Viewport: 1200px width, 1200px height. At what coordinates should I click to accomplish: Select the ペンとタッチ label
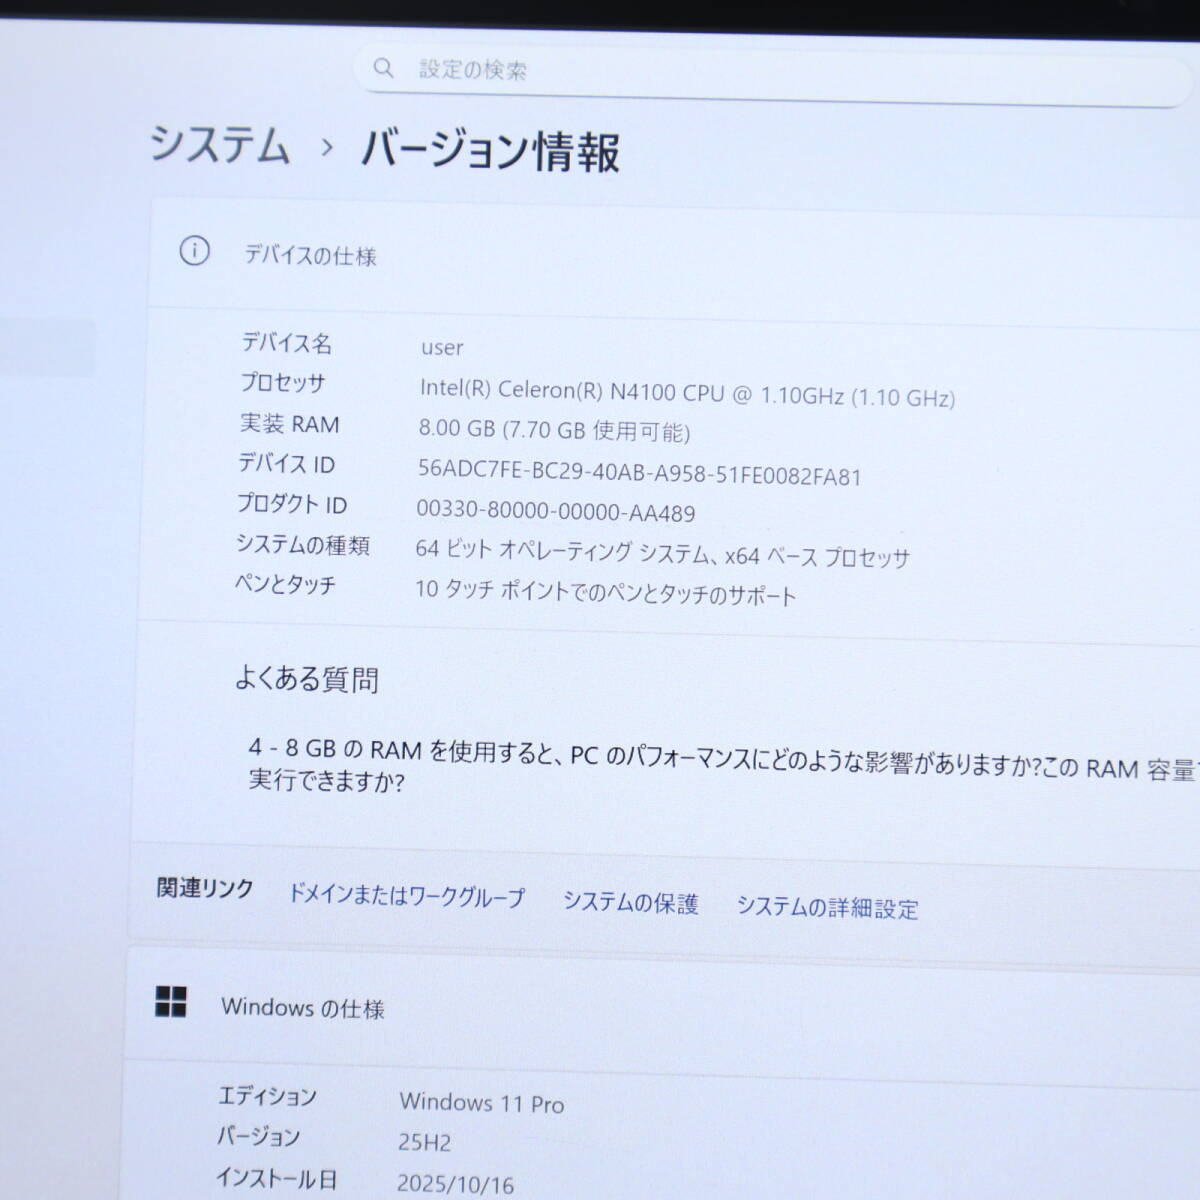tap(285, 584)
